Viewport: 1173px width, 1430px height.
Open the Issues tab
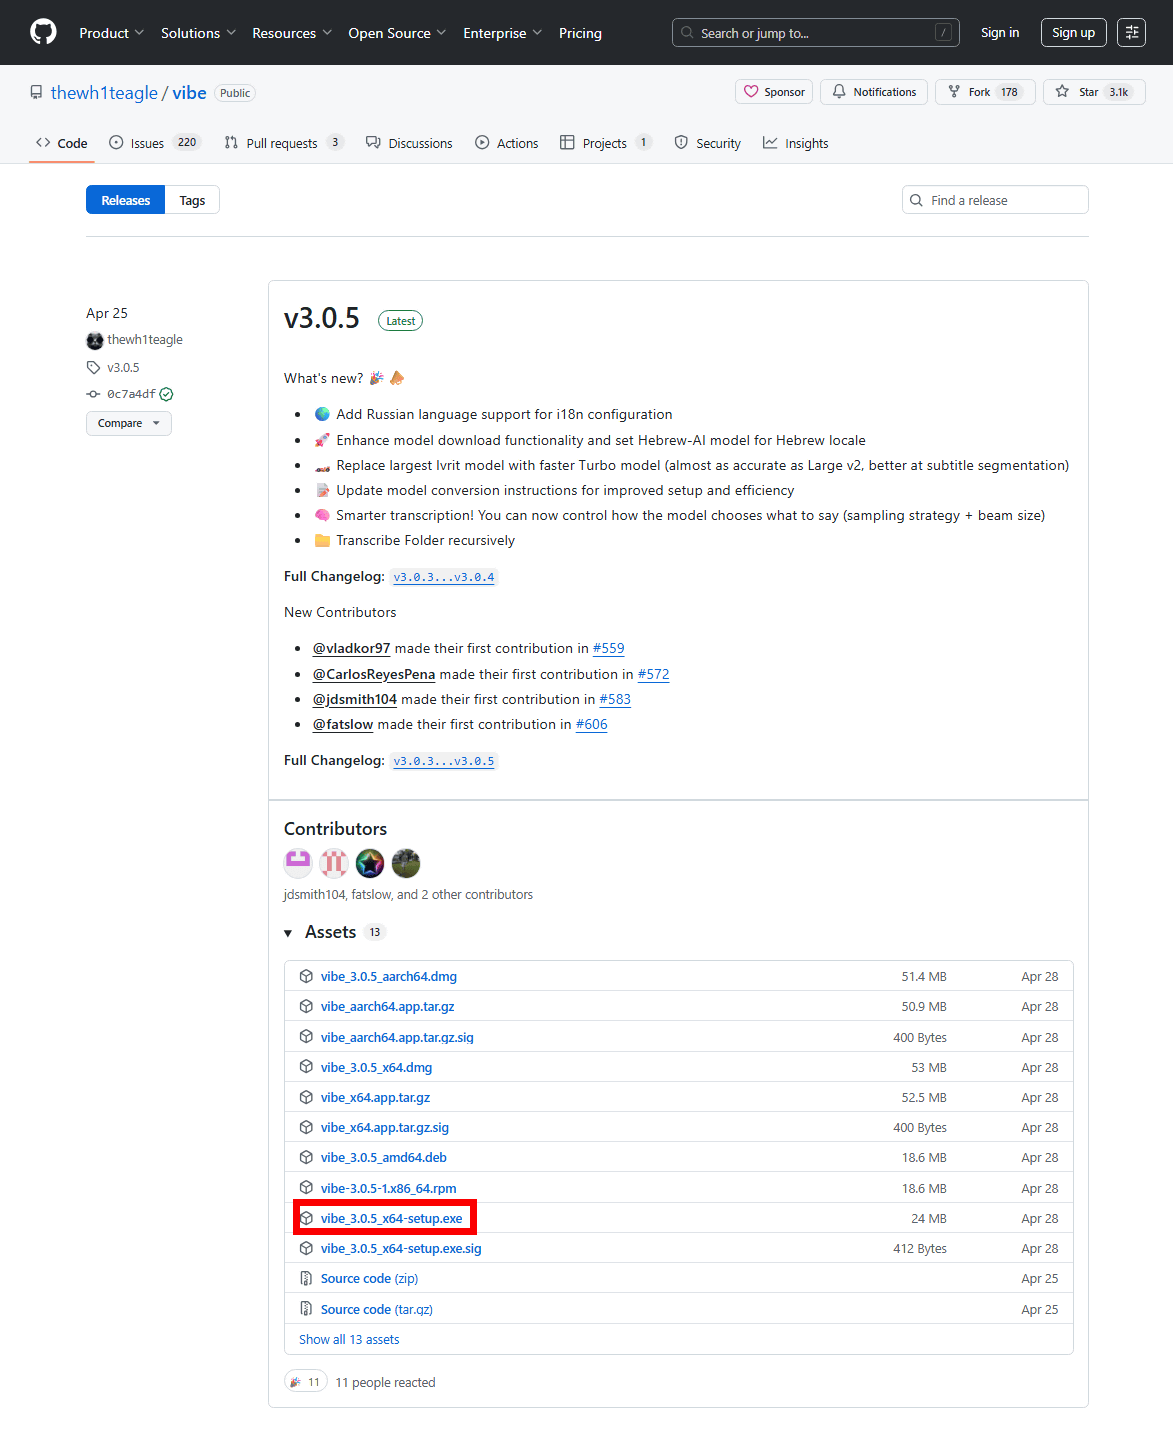(155, 143)
